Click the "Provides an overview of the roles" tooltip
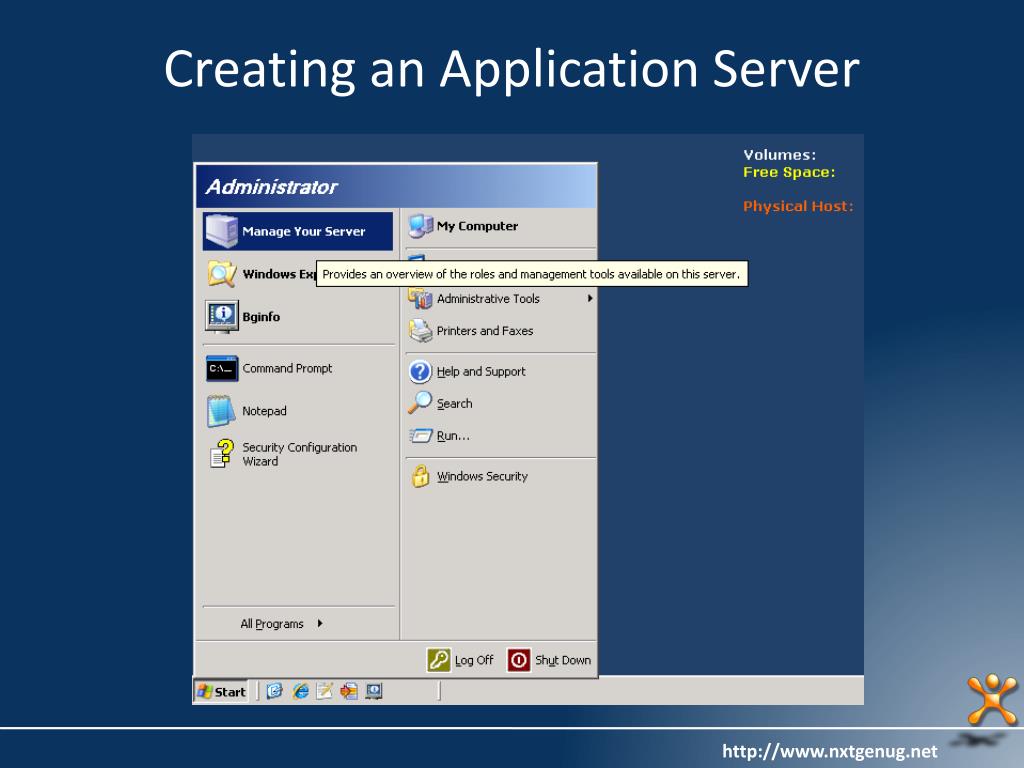Screen dimensions: 1024x768 [532, 274]
